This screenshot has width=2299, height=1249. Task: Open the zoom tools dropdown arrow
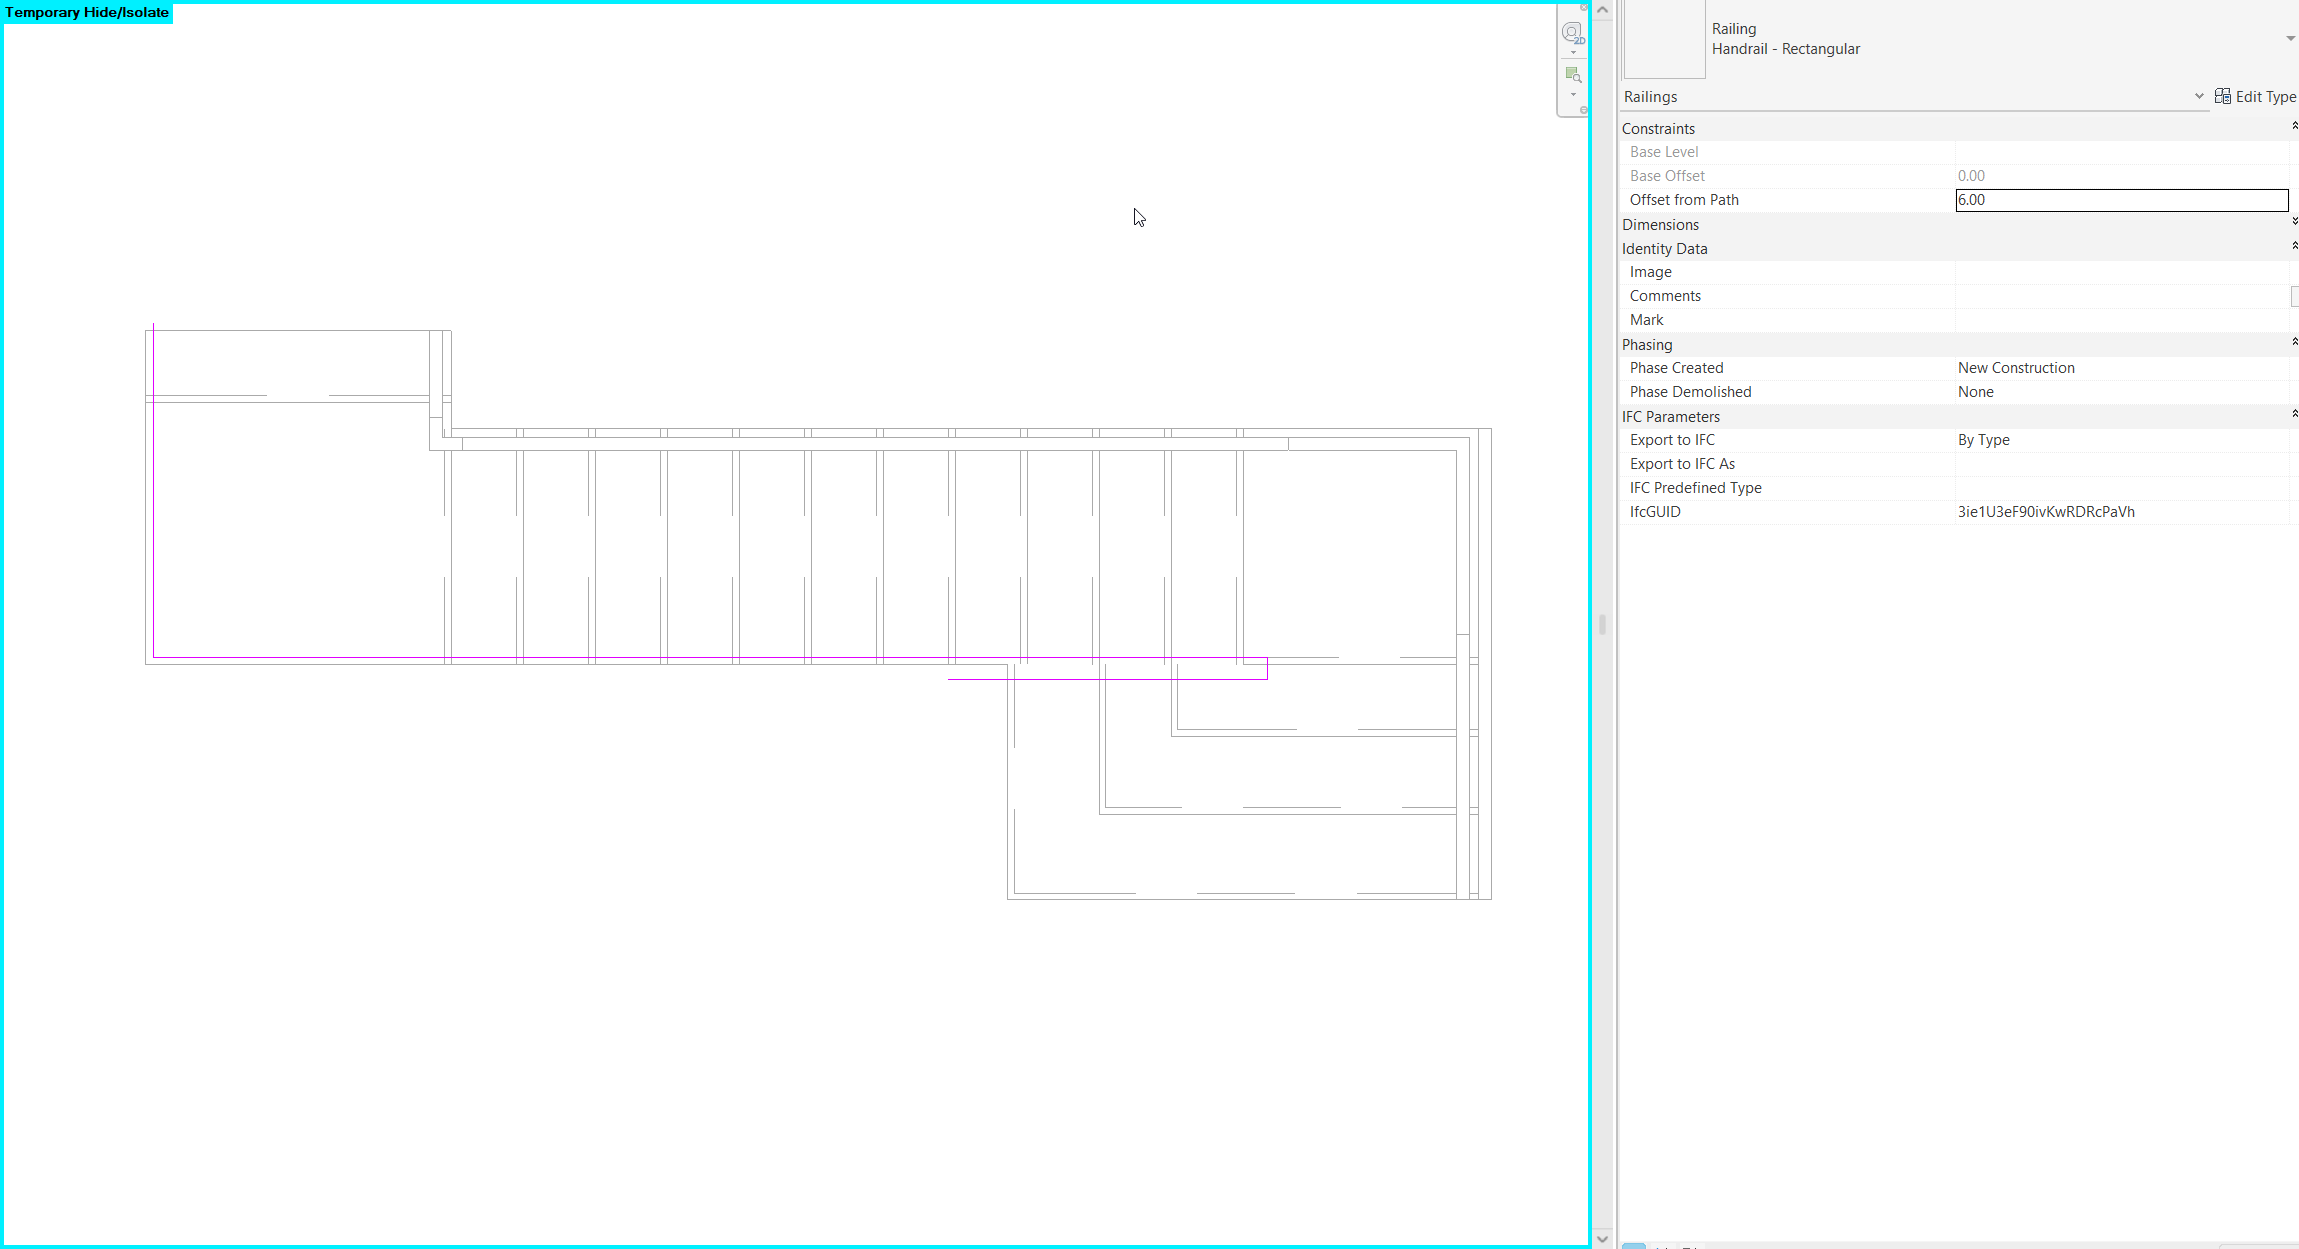[1573, 95]
